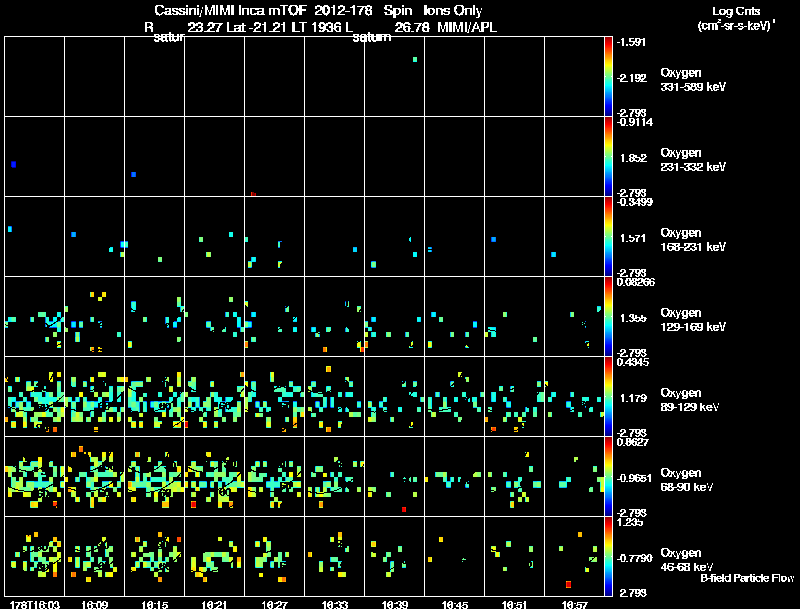
Task: Select the 129-169 keV panel at 16:33
Action: (x=335, y=317)
